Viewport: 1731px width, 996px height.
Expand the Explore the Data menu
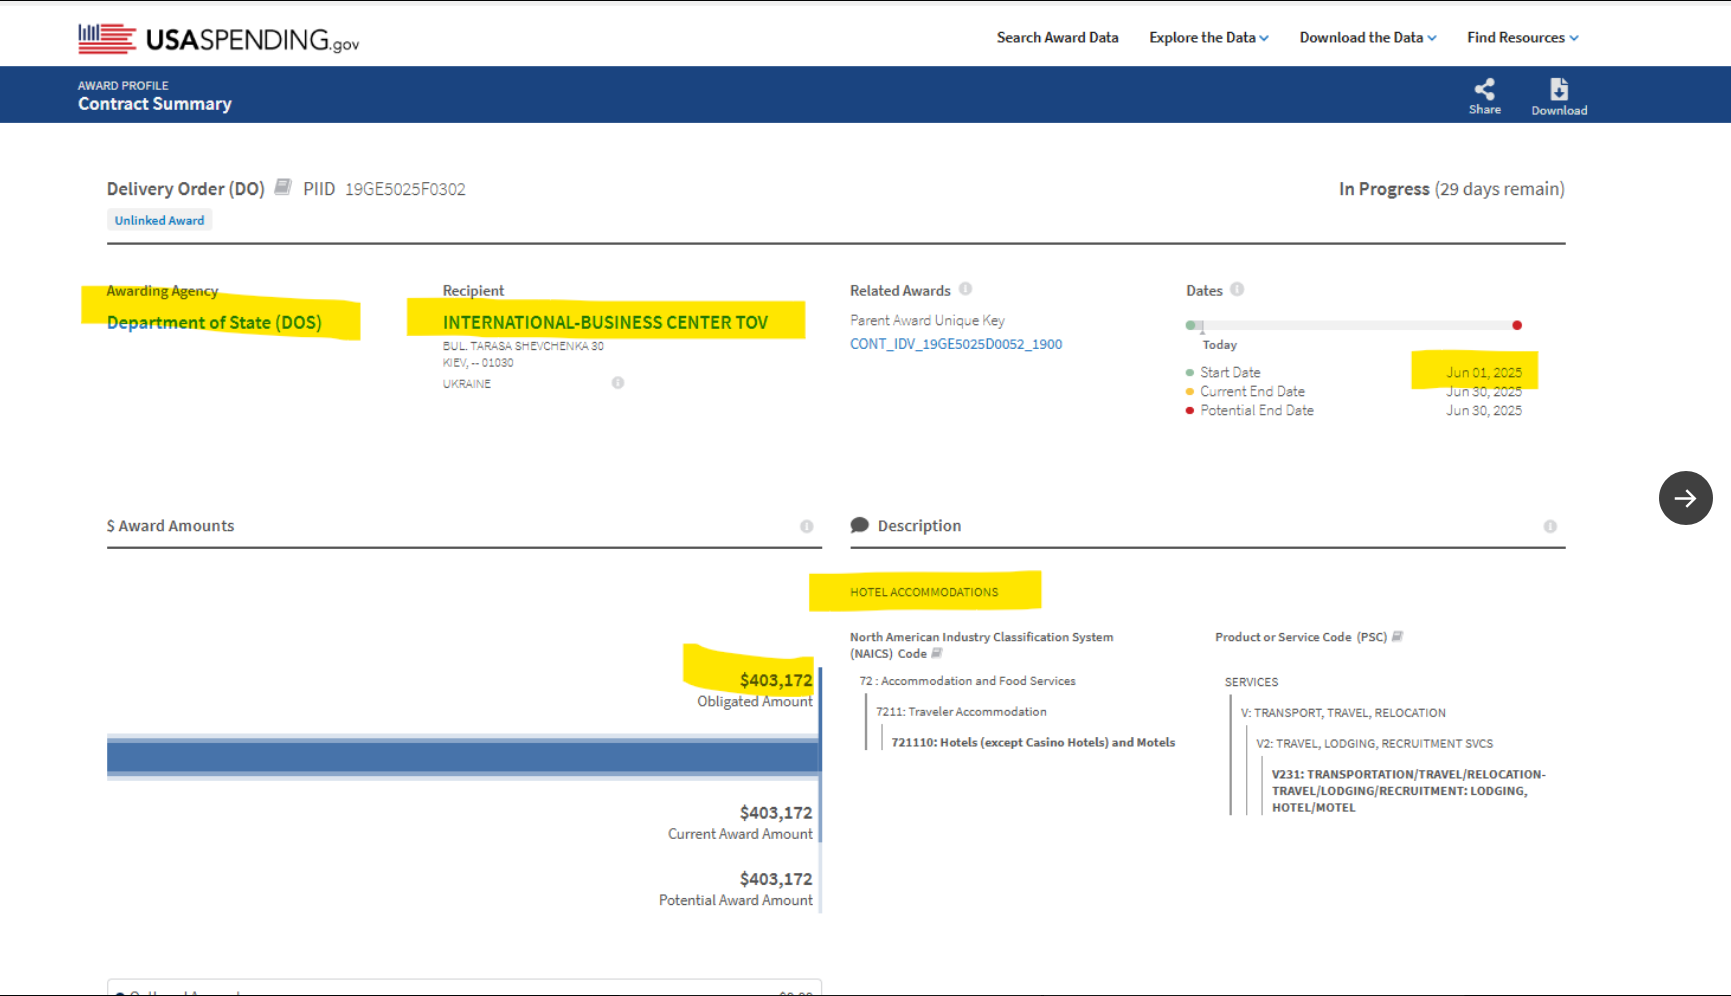click(1209, 38)
